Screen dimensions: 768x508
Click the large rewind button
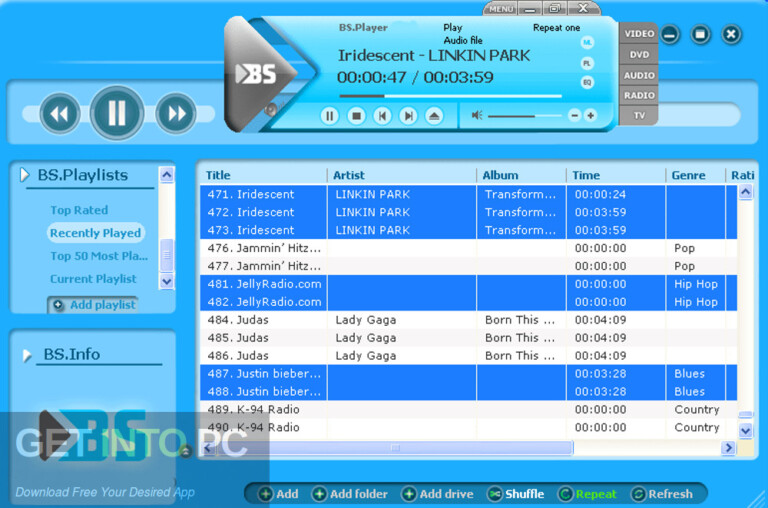click(x=60, y=114)
